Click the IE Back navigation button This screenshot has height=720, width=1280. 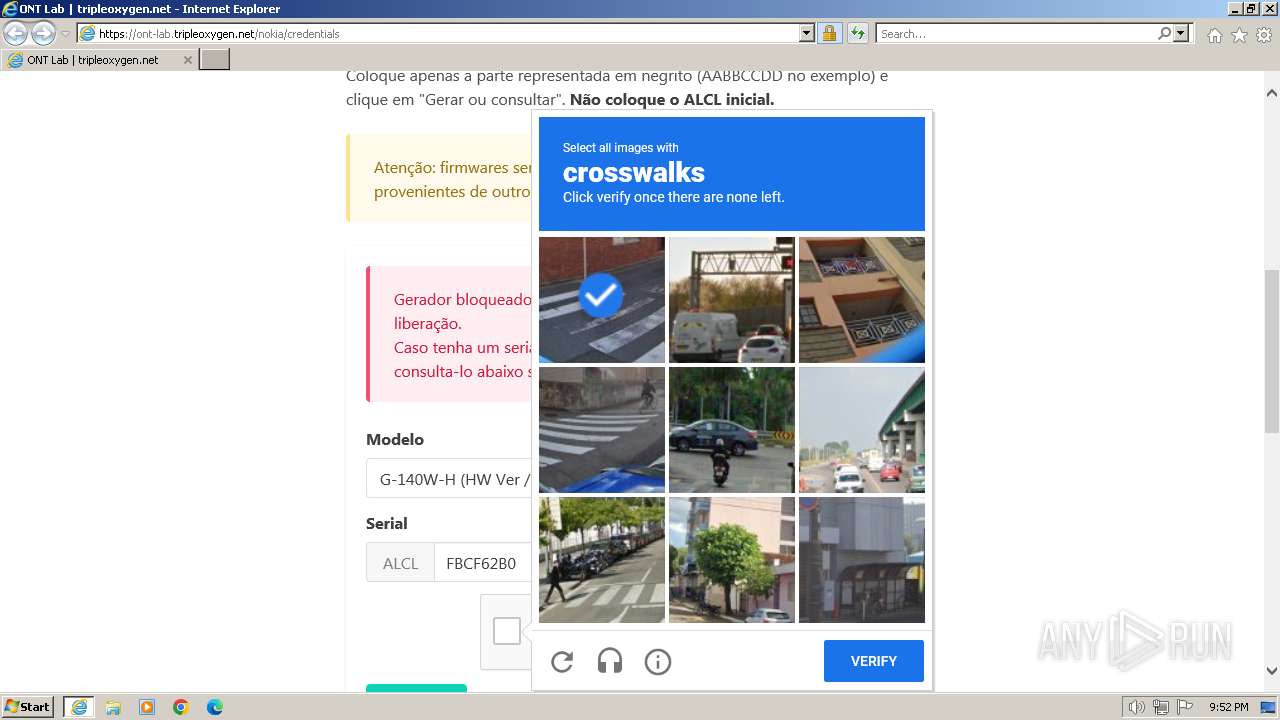click(16, 34)
